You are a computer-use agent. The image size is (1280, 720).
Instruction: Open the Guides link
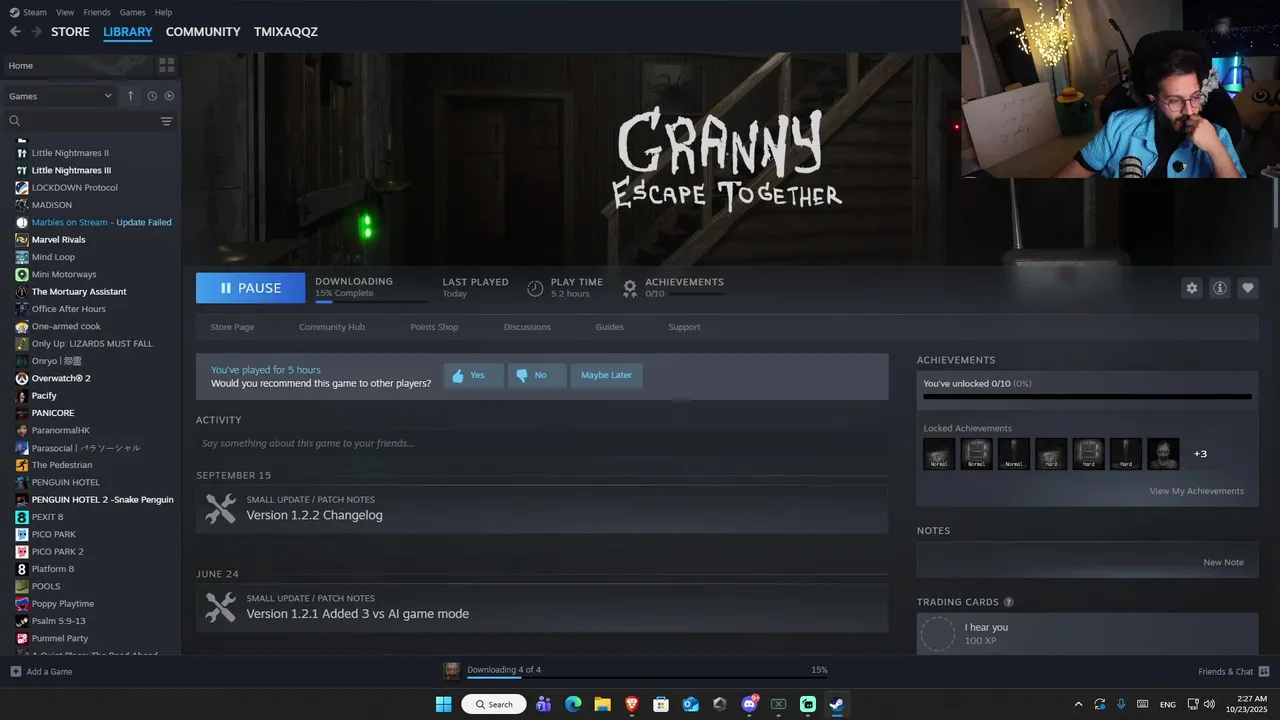pos(610,327)
